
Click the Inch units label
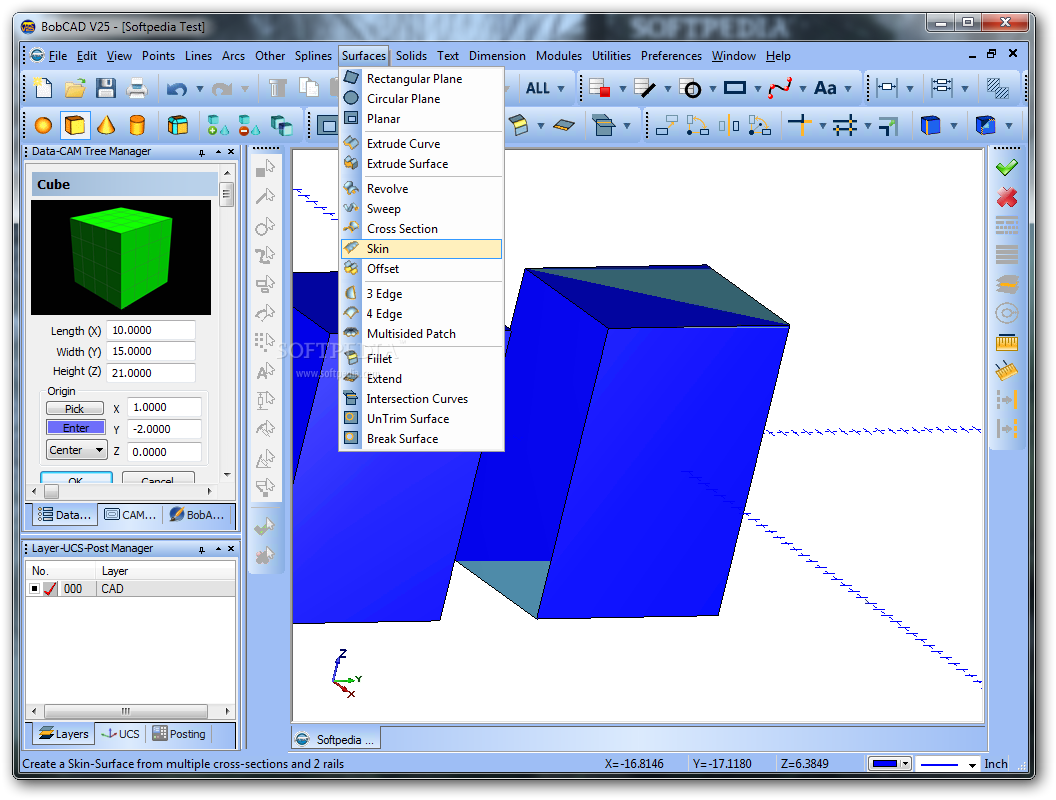tap(996, 764)
